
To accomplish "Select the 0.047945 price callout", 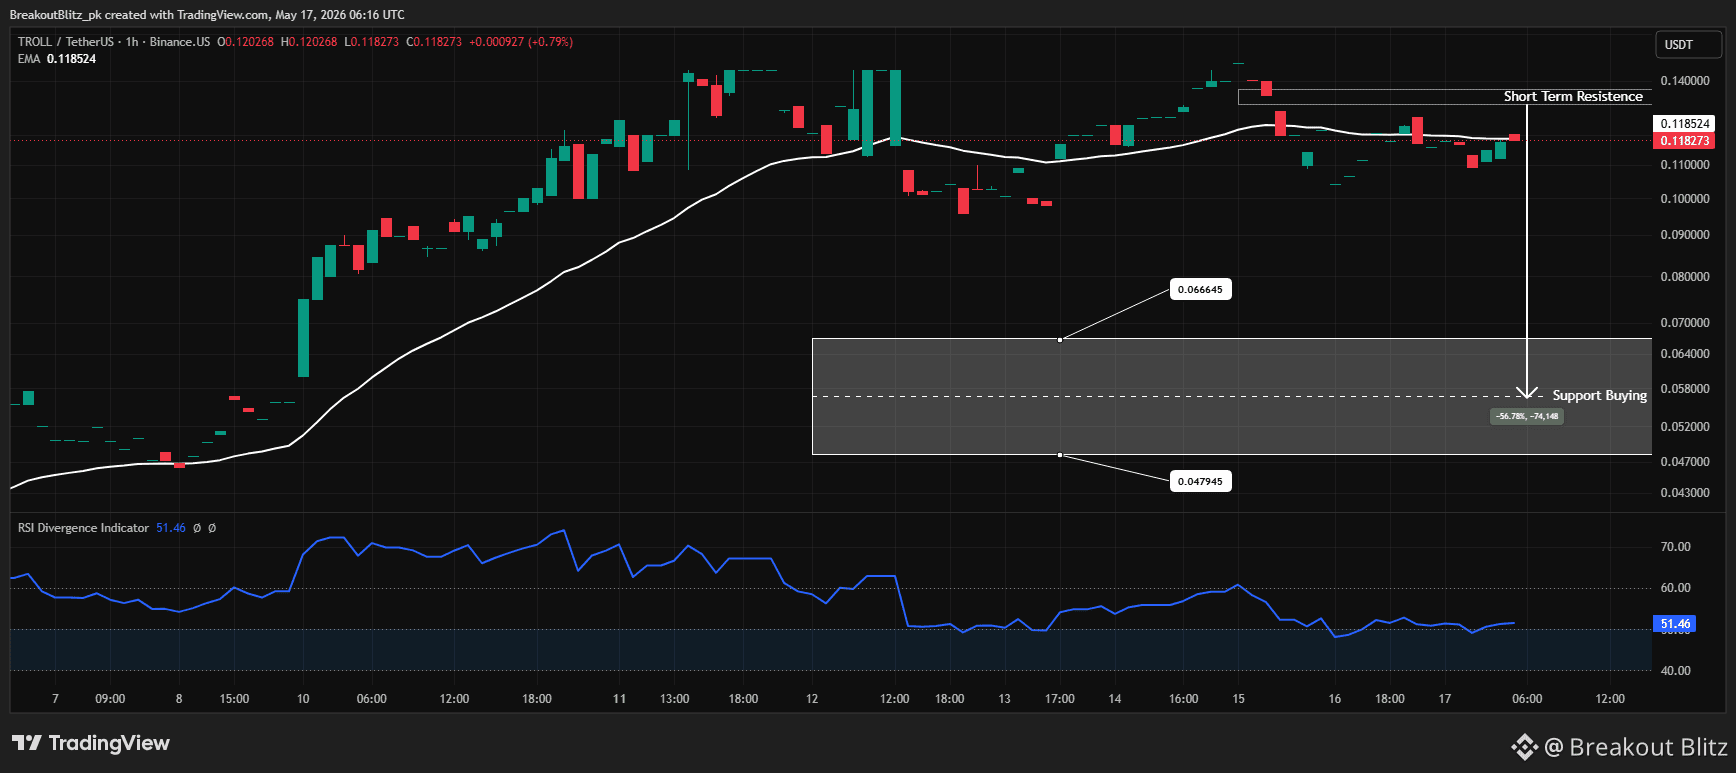I will [1200, 481].
